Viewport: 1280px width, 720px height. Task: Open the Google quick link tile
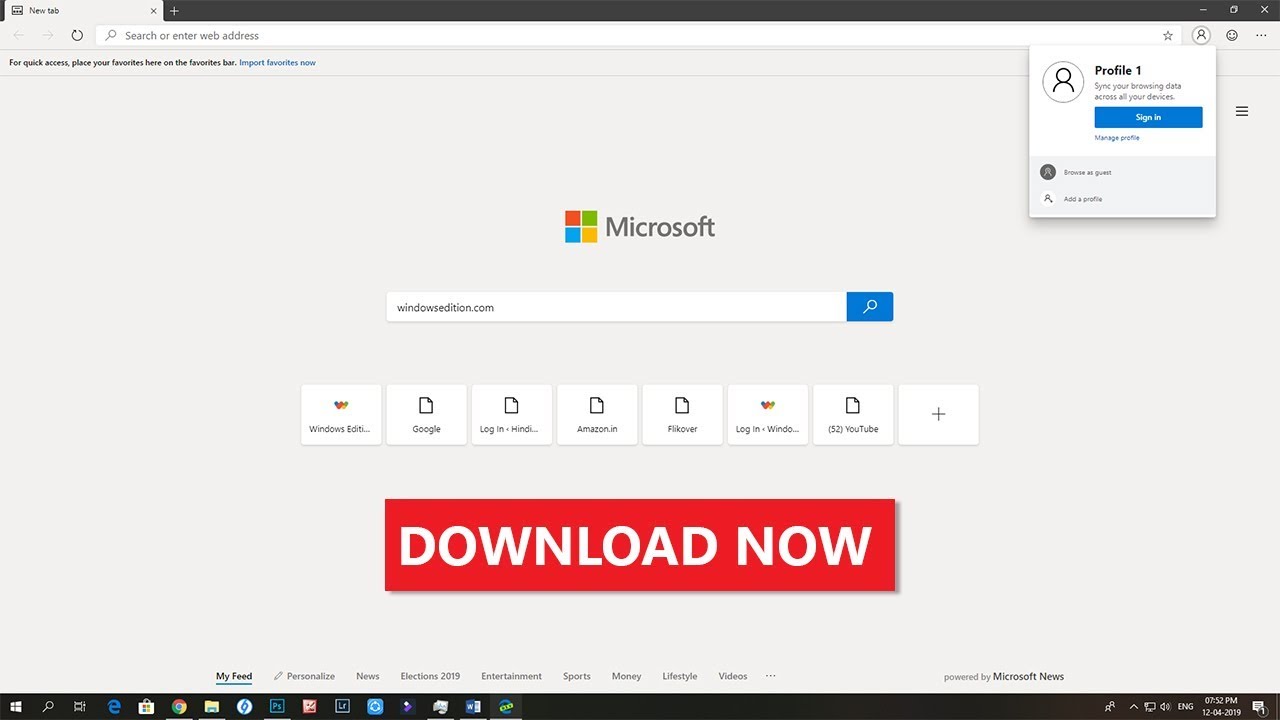pos(426,414)
